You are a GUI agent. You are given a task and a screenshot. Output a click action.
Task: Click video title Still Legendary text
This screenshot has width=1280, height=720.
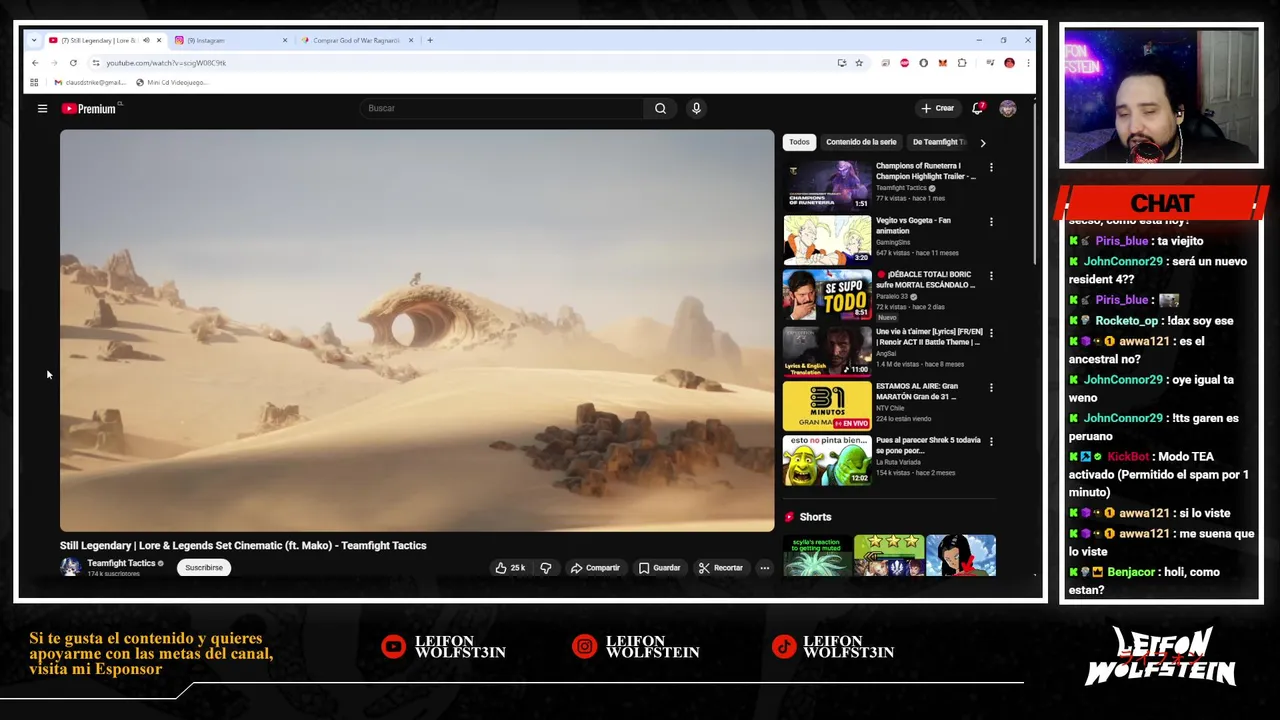point(243,546)
